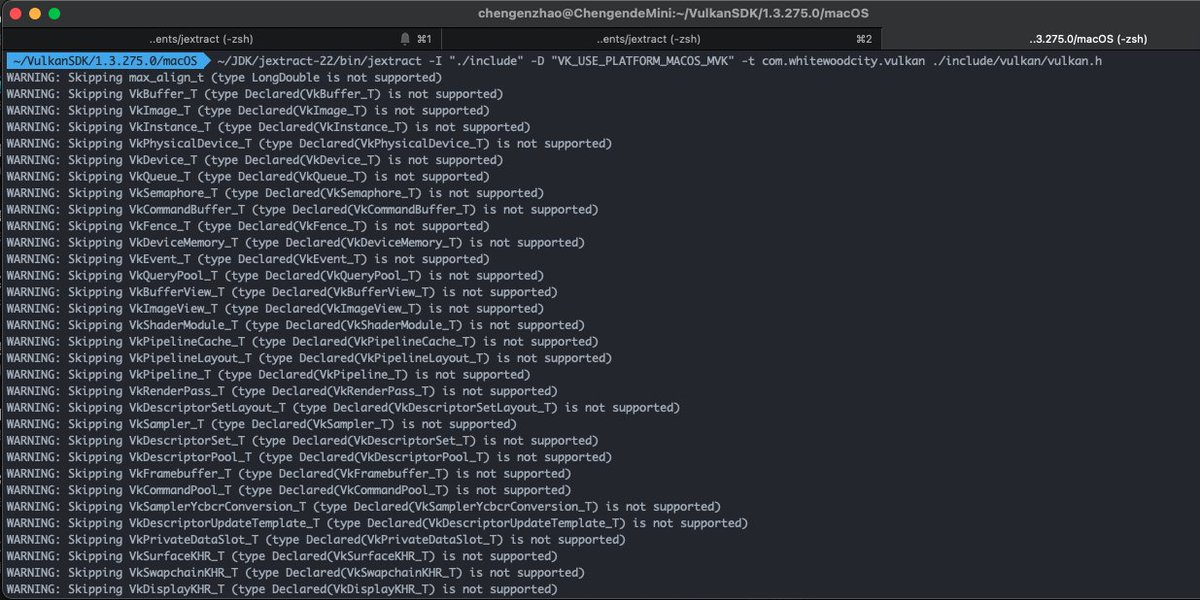Click the warning line for VkDescriptorPool_T
1200x600 pixels.
click(x=301, y=457)
